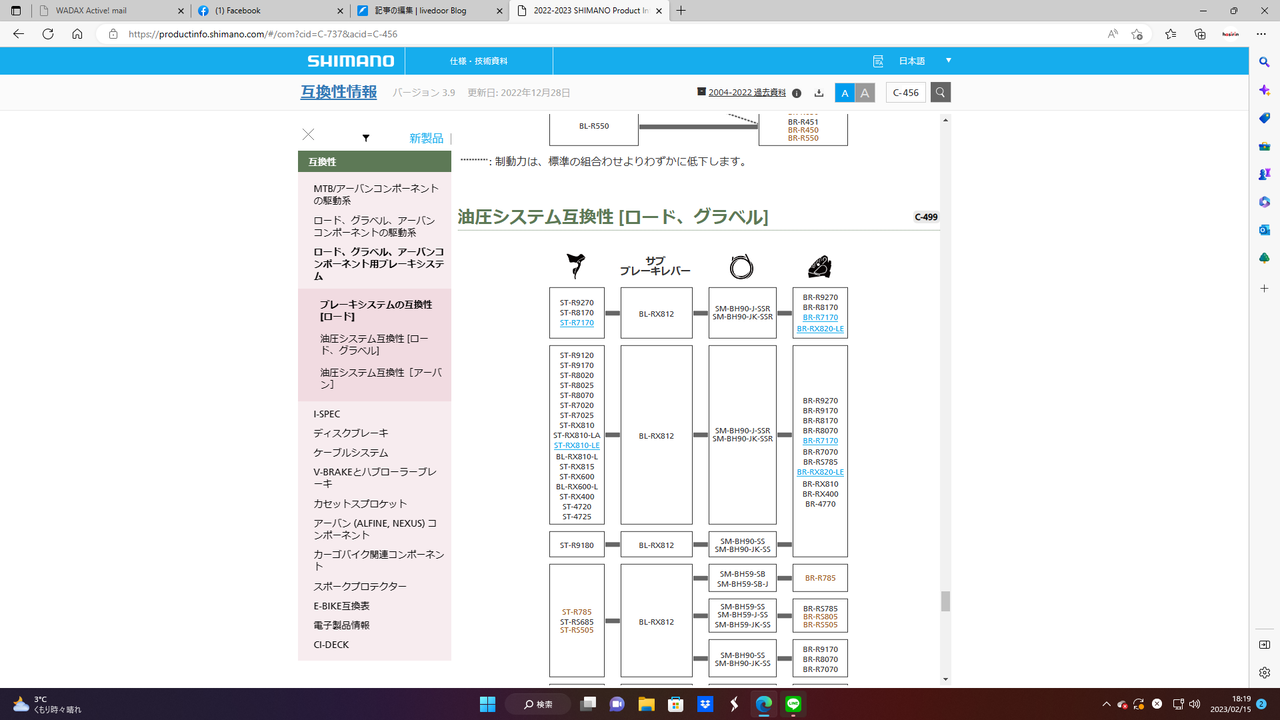Click the C-456 code search field
The image size is (1280, 720).
click(906, 92)
